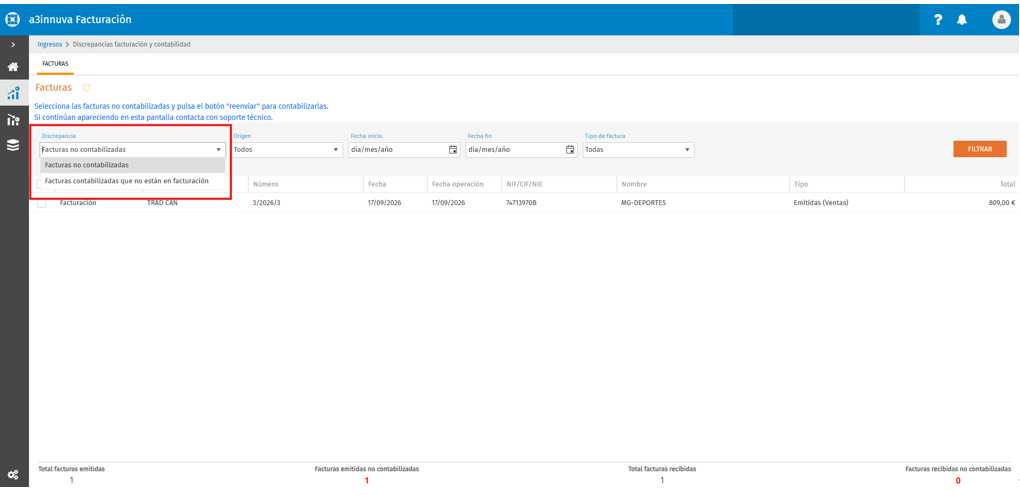Open the help question mark icon
The height and width of the screenshot is (495, 1020).
(x=937, y=20)
